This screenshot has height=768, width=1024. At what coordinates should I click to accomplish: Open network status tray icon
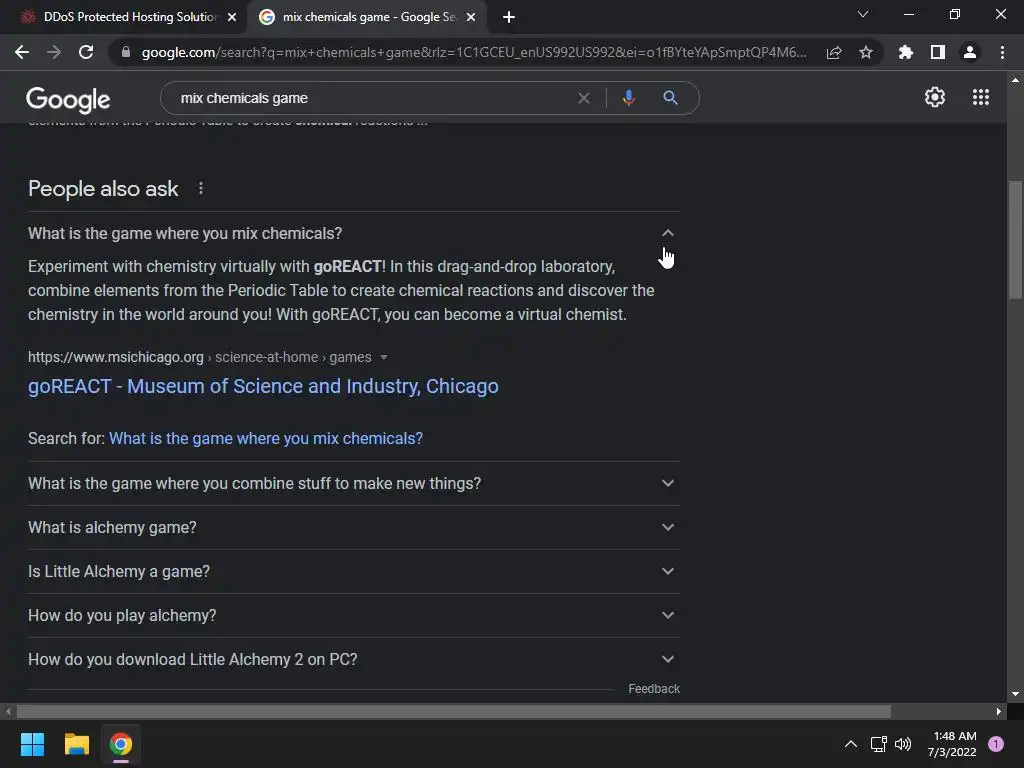(x=878, y=744)
